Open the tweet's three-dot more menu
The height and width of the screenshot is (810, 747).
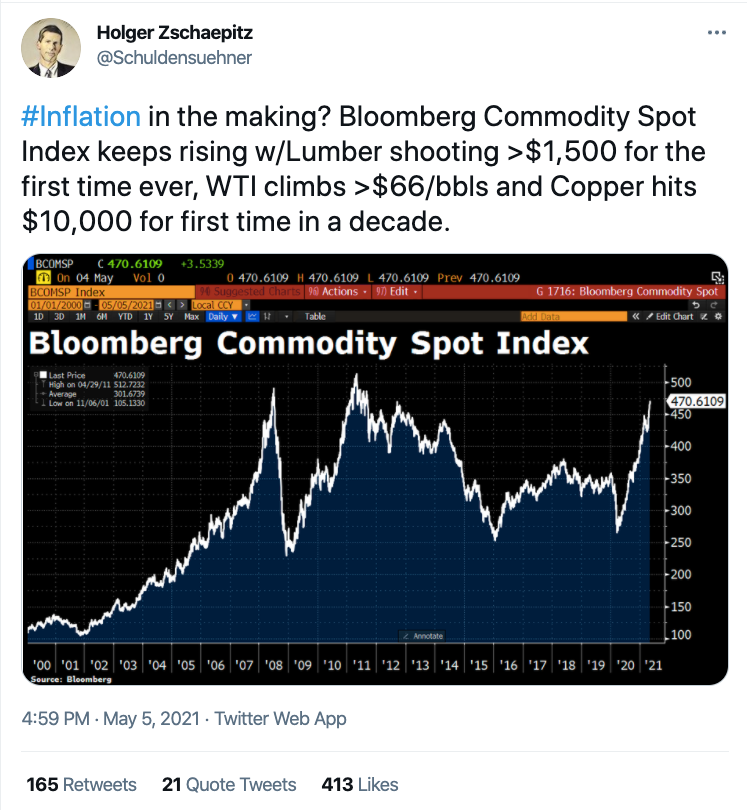click(717, 33)
